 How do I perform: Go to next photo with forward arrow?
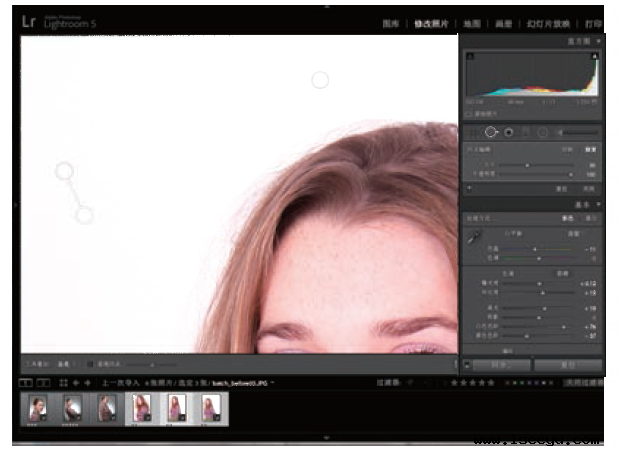click(88, 383)
